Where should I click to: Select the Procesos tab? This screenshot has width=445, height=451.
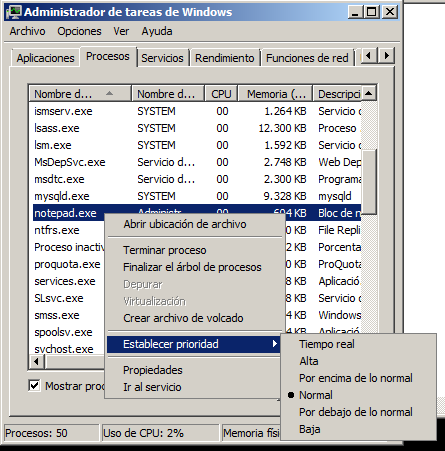(108, 56)
